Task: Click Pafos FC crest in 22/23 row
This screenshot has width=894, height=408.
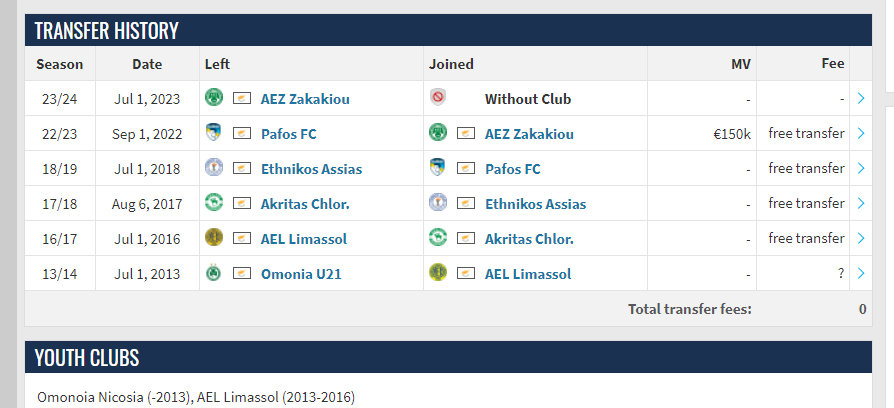Action: click(213, 133)
